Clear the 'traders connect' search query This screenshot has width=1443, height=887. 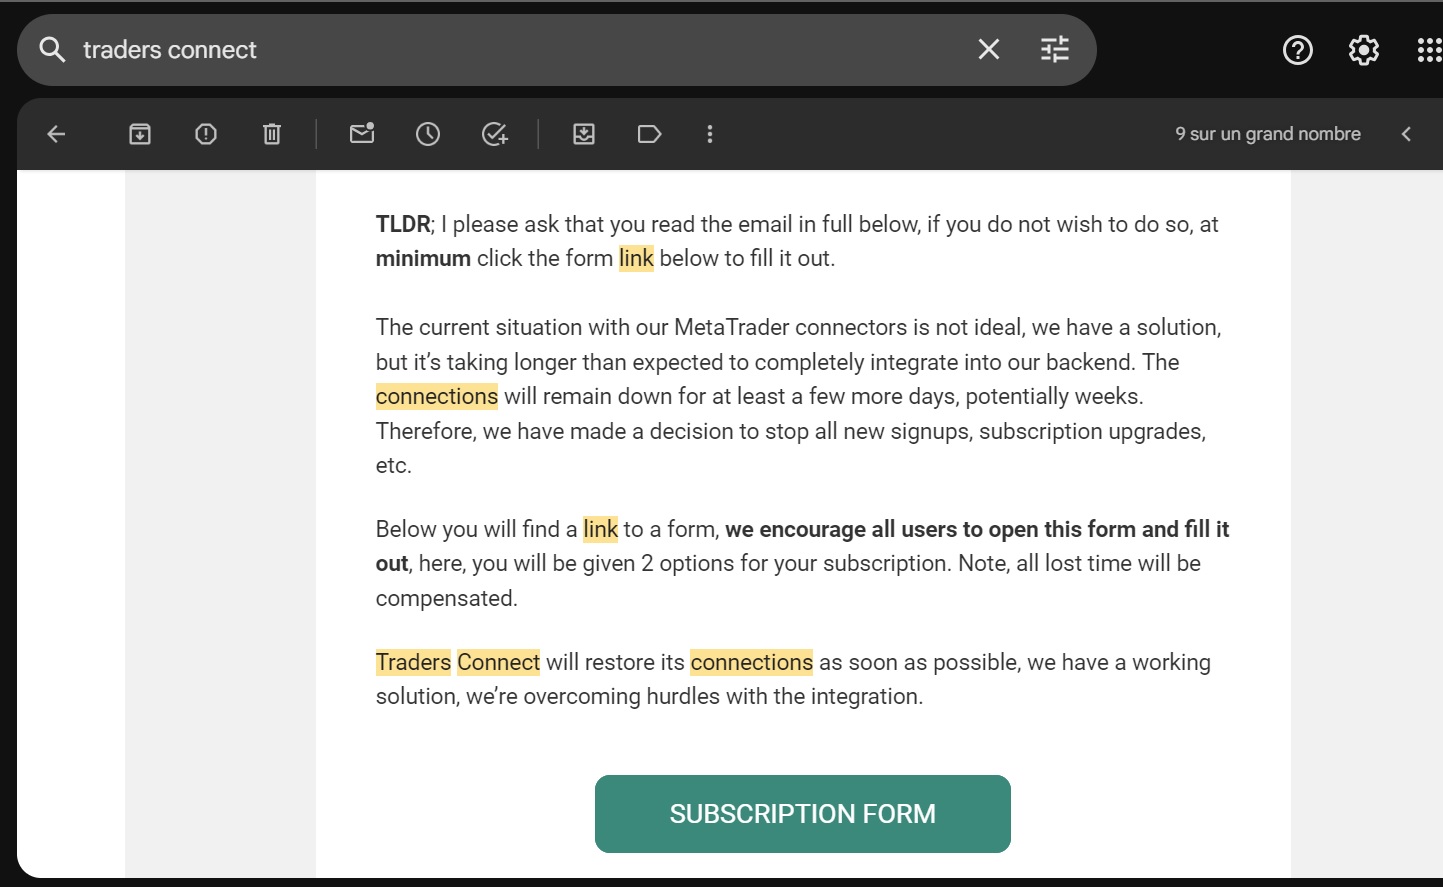point(988,50)
